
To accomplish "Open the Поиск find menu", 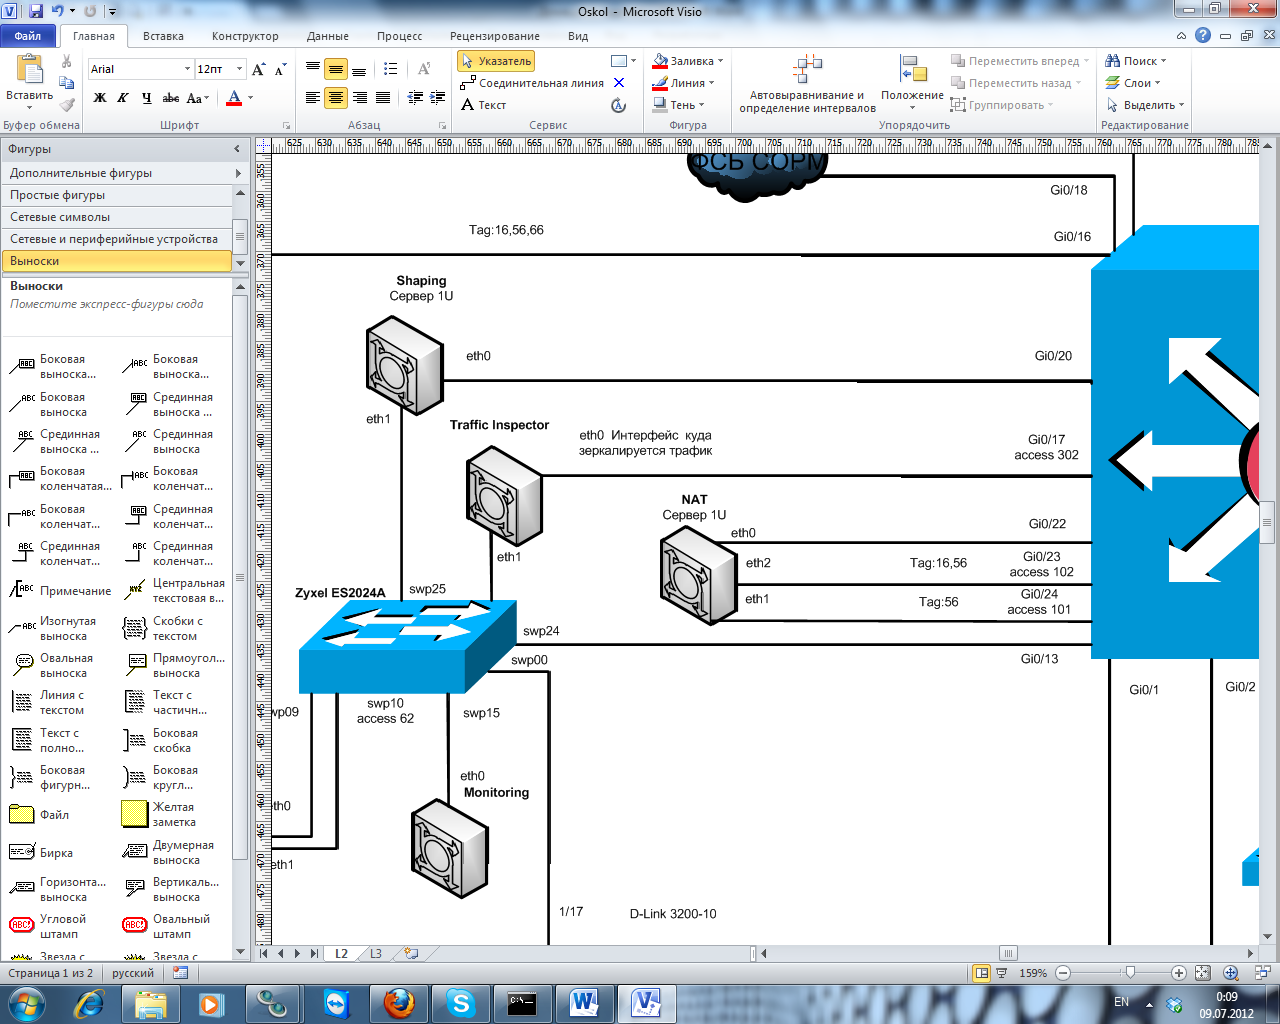I will coord(1136,61).
